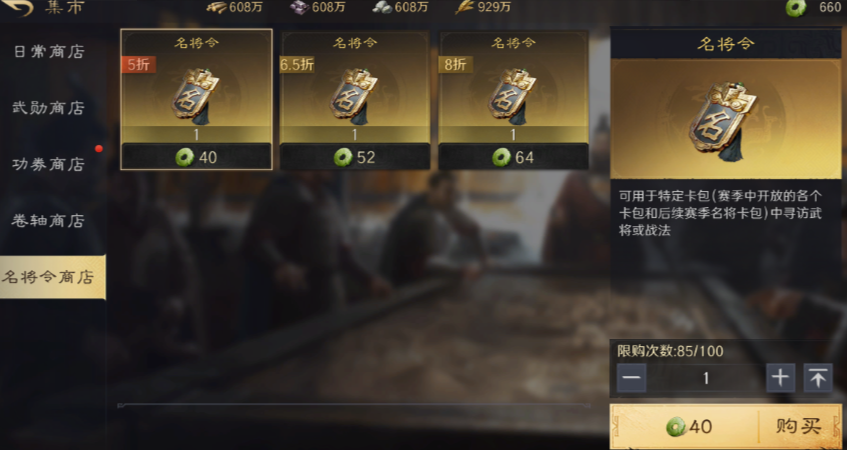Select the 5折 名将令 token card

[197, 99]
